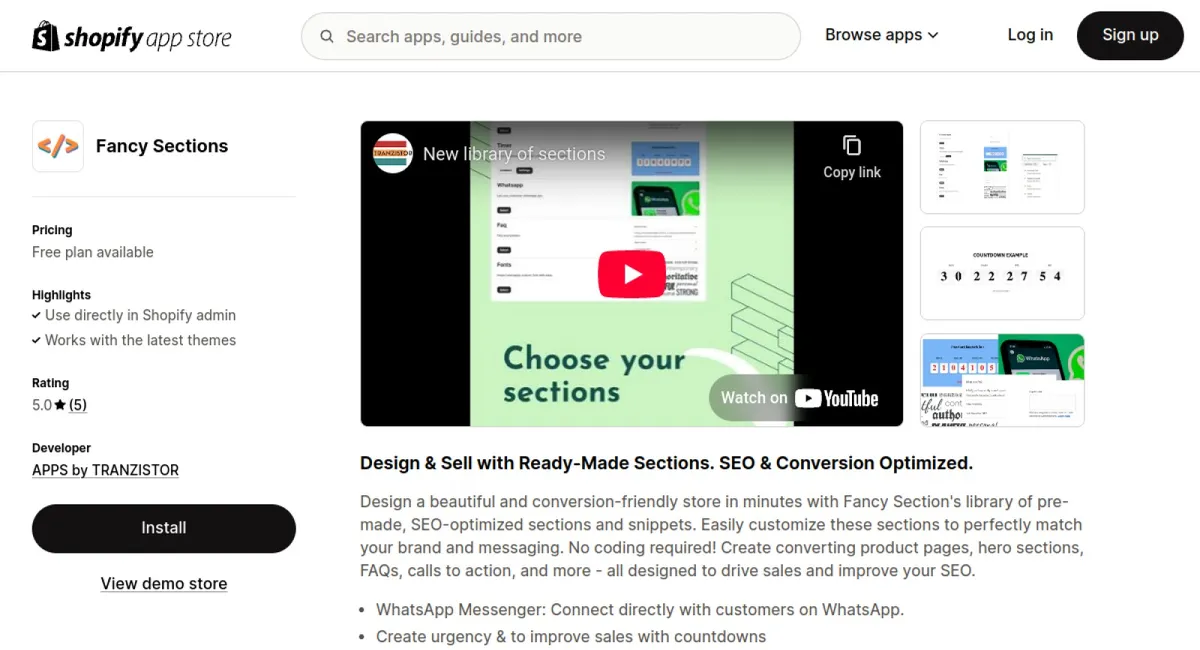Install the Fancy Sections app
The width and height of the screenshot is (1200, 650).
click(x=164, y=528)
